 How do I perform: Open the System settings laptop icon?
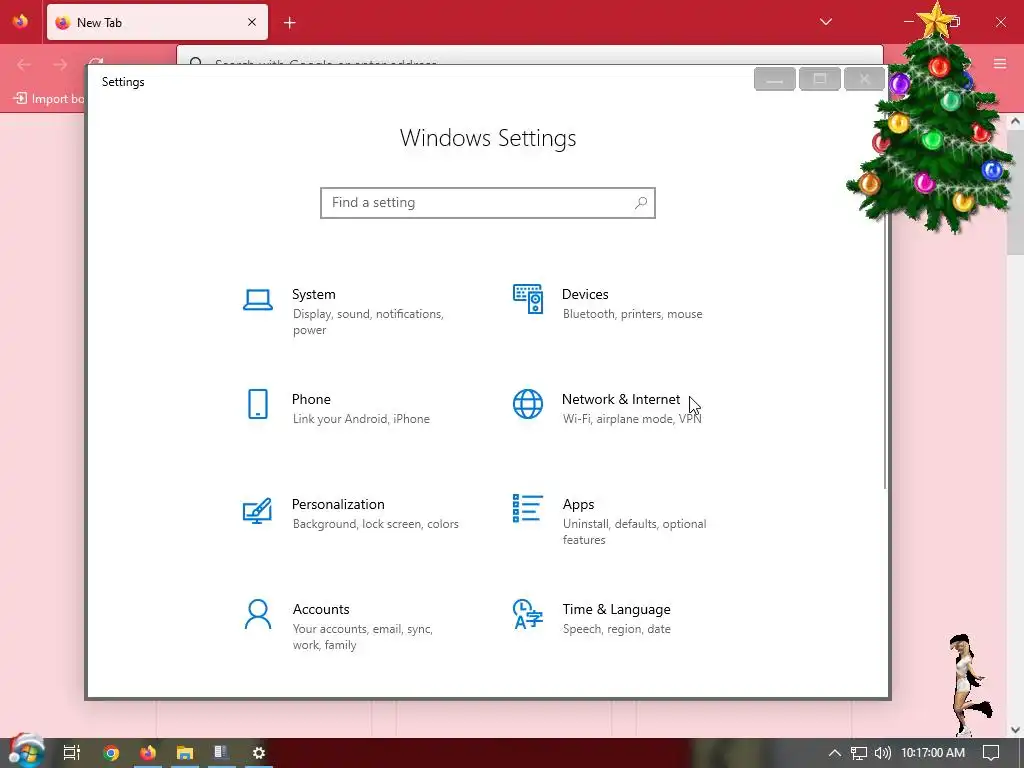click(257, 300)
